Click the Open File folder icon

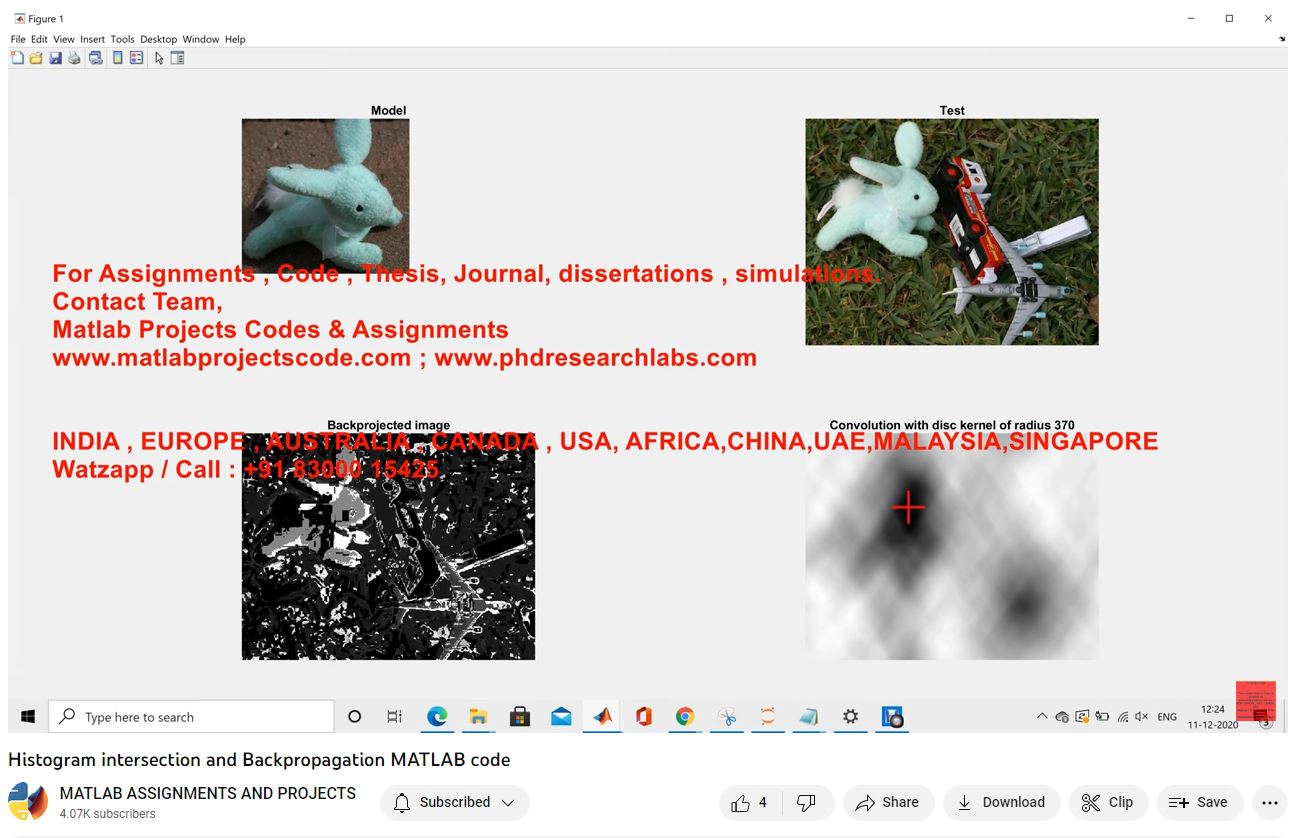pos(36,58)
